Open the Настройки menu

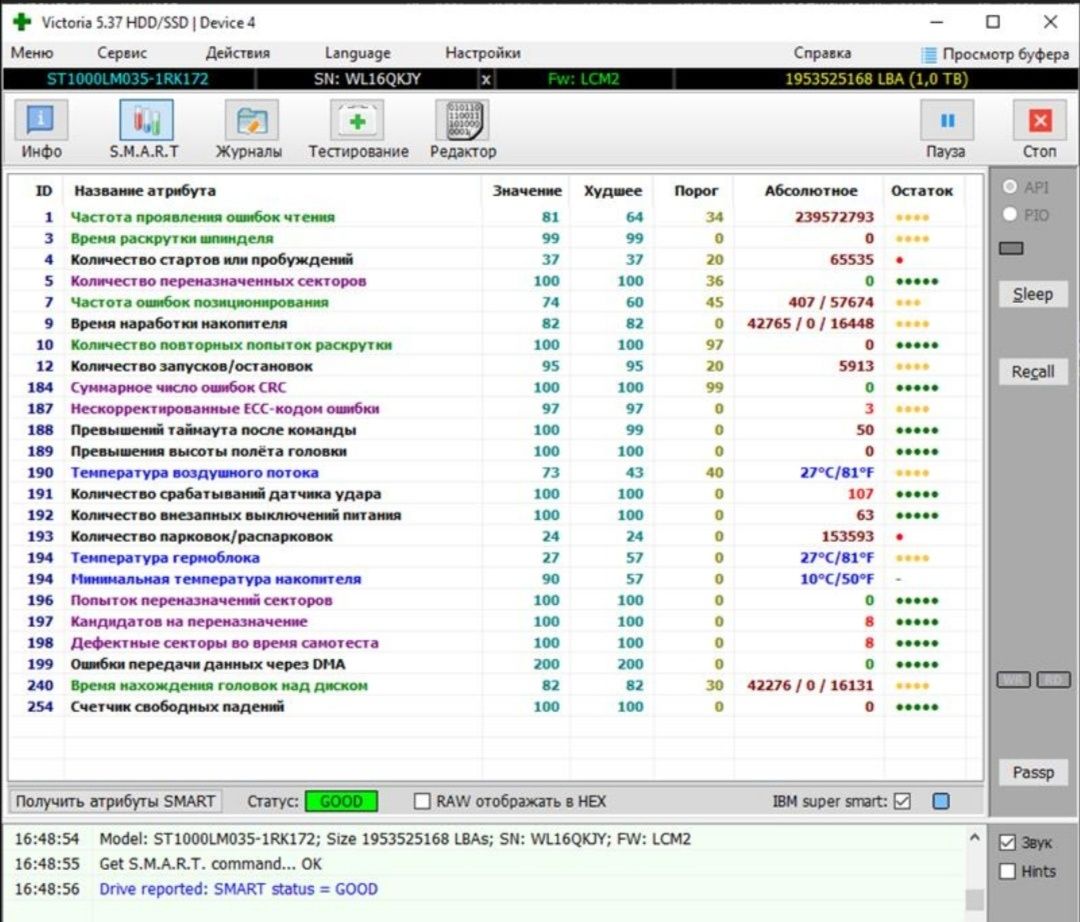[x=483, y=53]
